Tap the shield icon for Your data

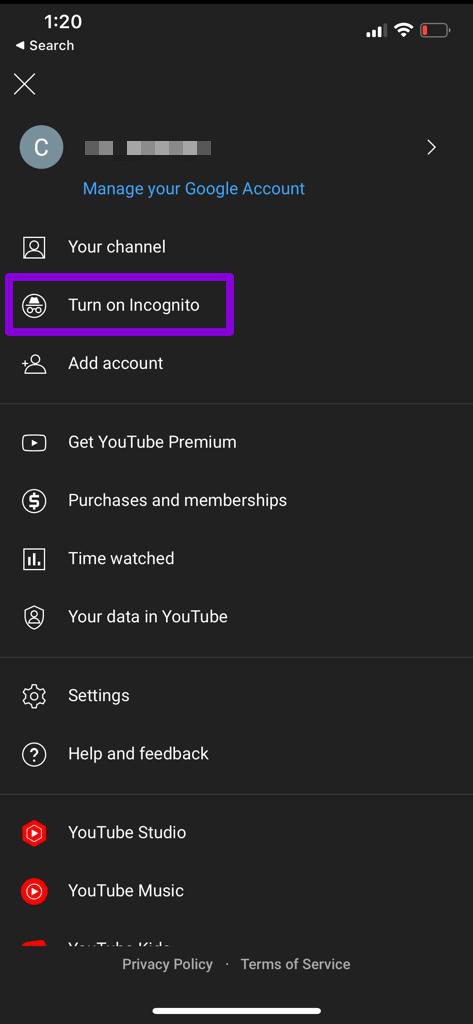point(34,616)
